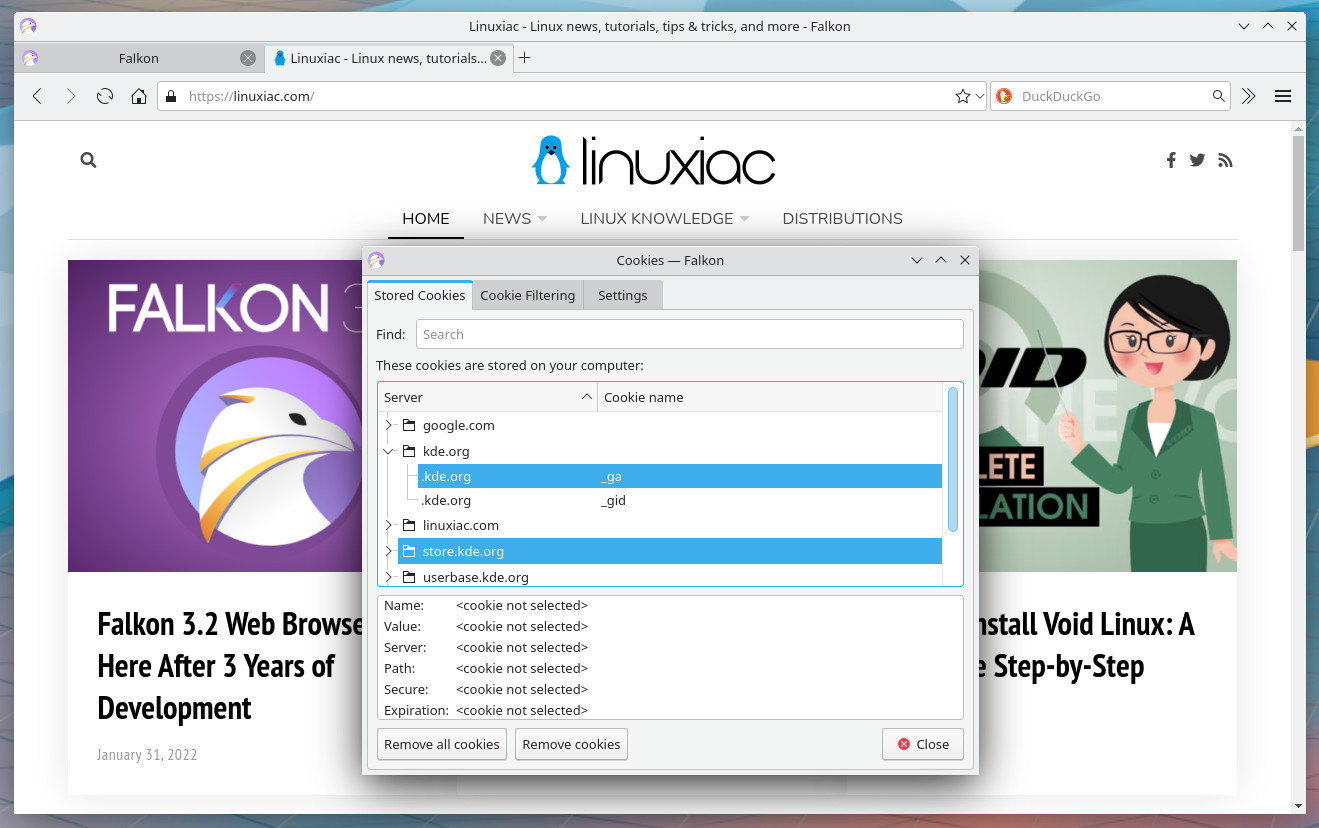Close the Cookies dialog with Close button

922,744
